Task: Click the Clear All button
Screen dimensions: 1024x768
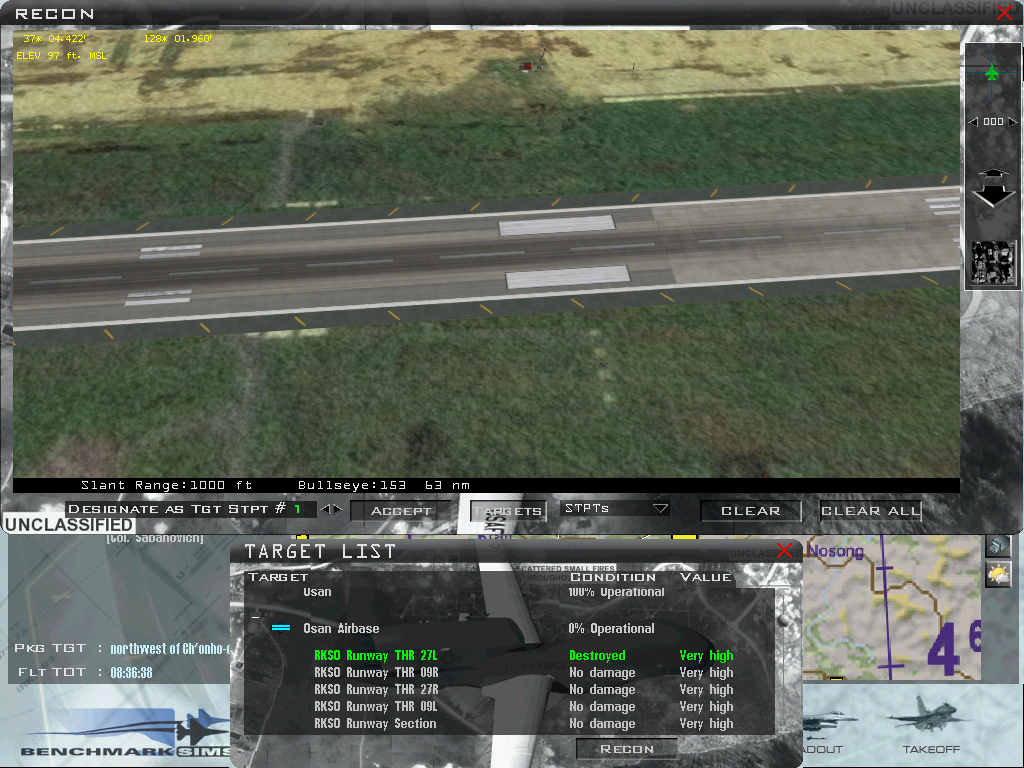Action: (871, 511)
